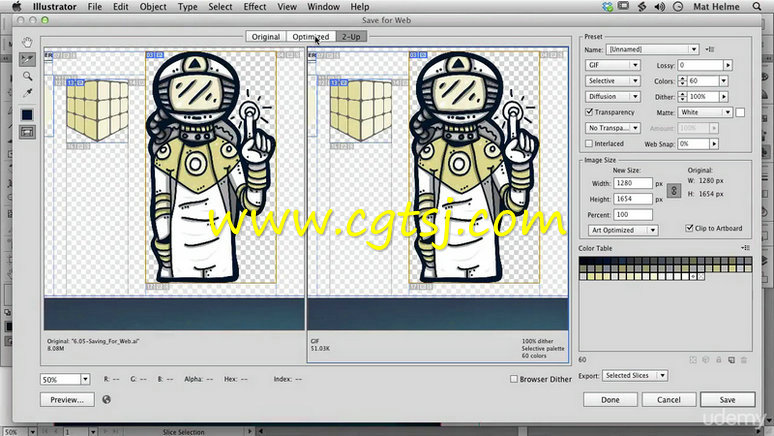Click the web-shift cube icon in Color Table
Image resolution: width=774 pixels, height=436 pixels.
(x=706, y=360)
